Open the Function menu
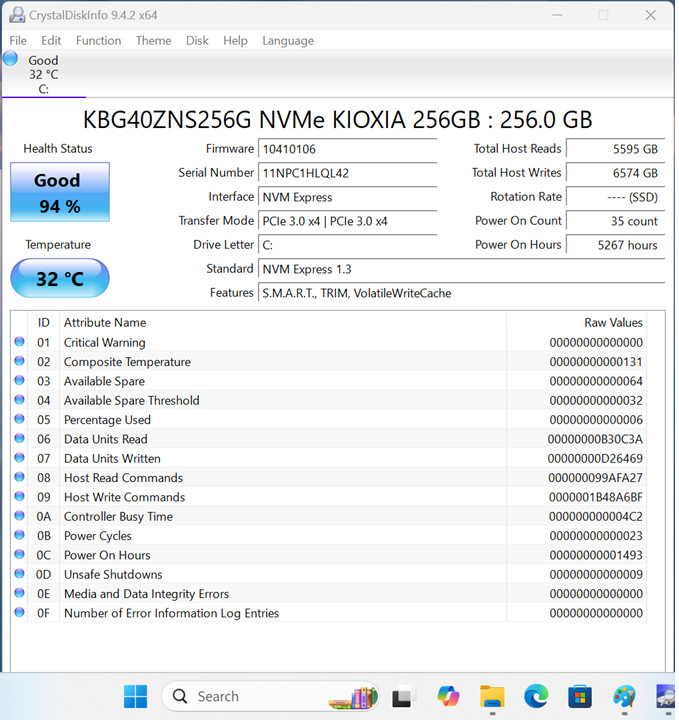The width and height of the screenshot is (679, 720). click(98, 40)
